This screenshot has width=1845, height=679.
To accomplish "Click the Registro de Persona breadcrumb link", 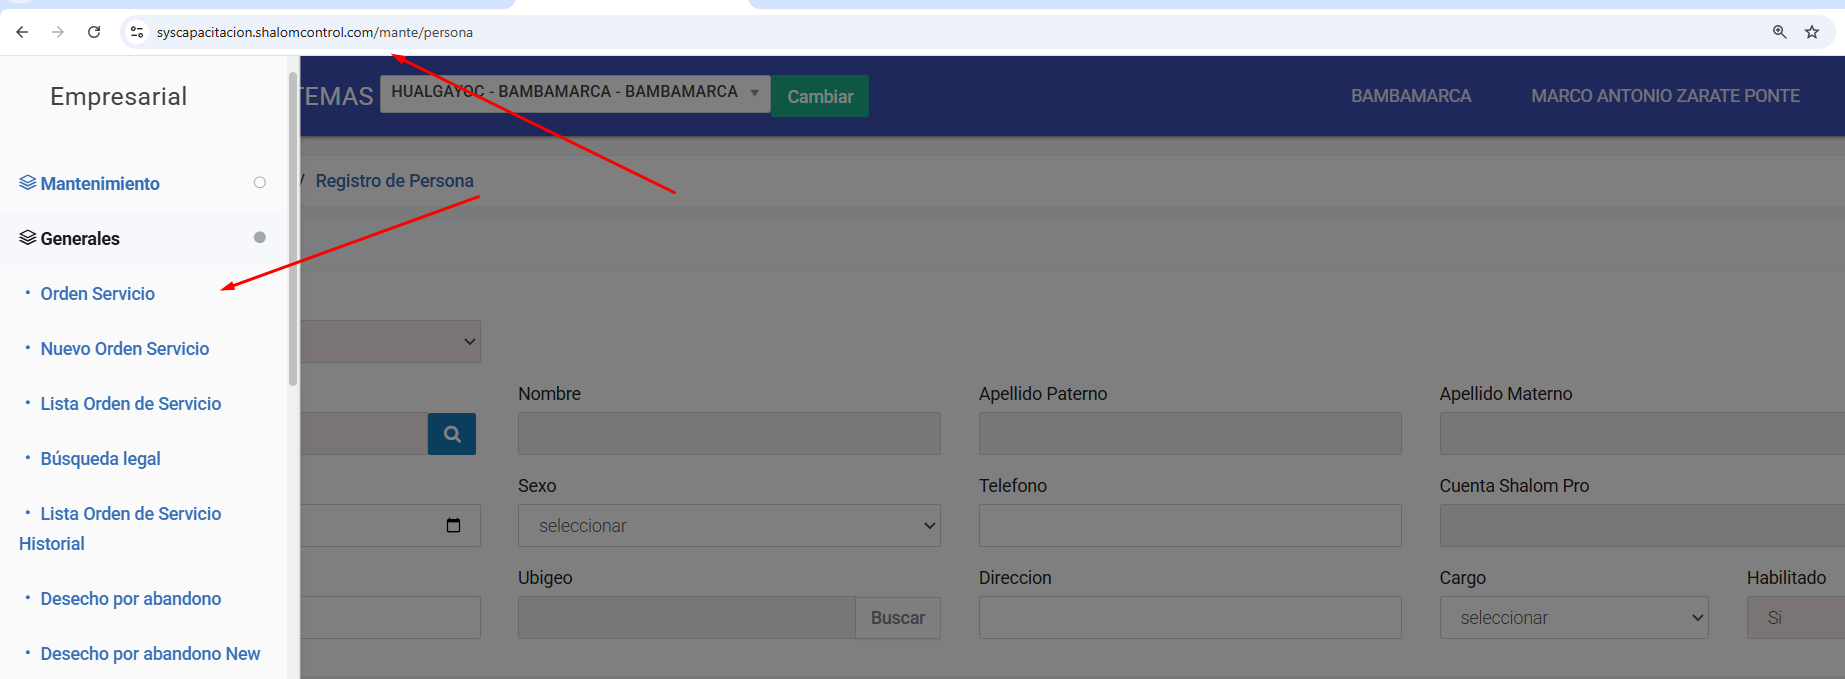I will [394, 181].
